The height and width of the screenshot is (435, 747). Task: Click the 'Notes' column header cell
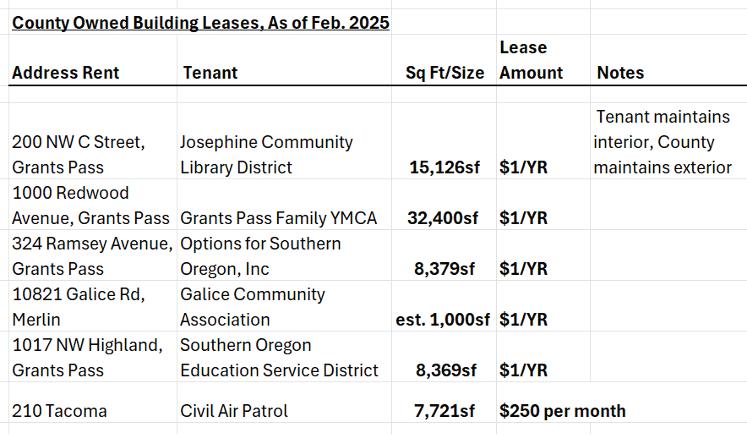point(620,73)
